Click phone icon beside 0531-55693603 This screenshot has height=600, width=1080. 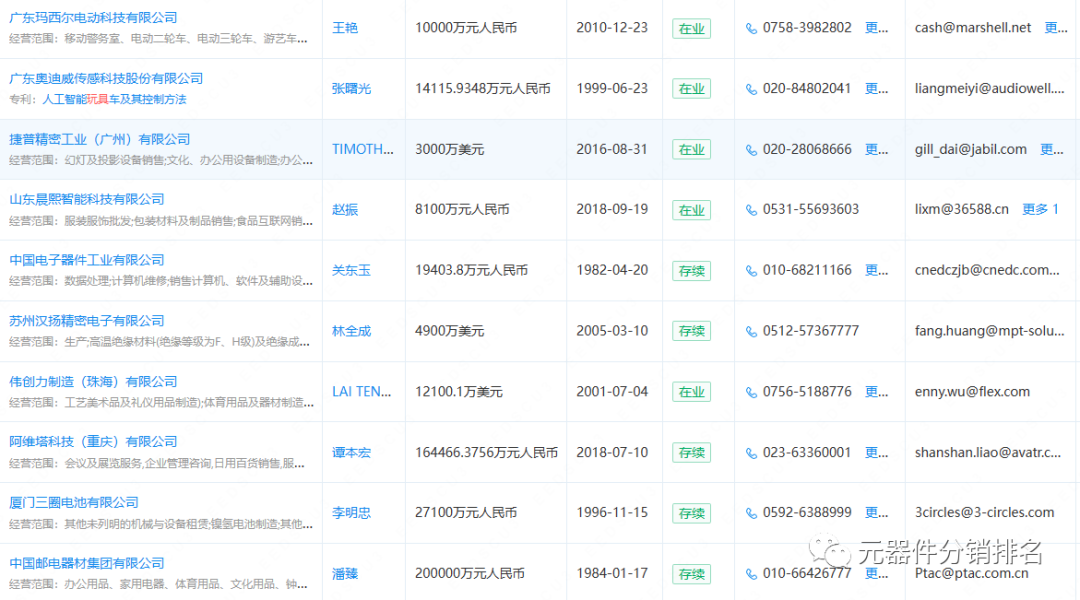[x=751, y=209]
